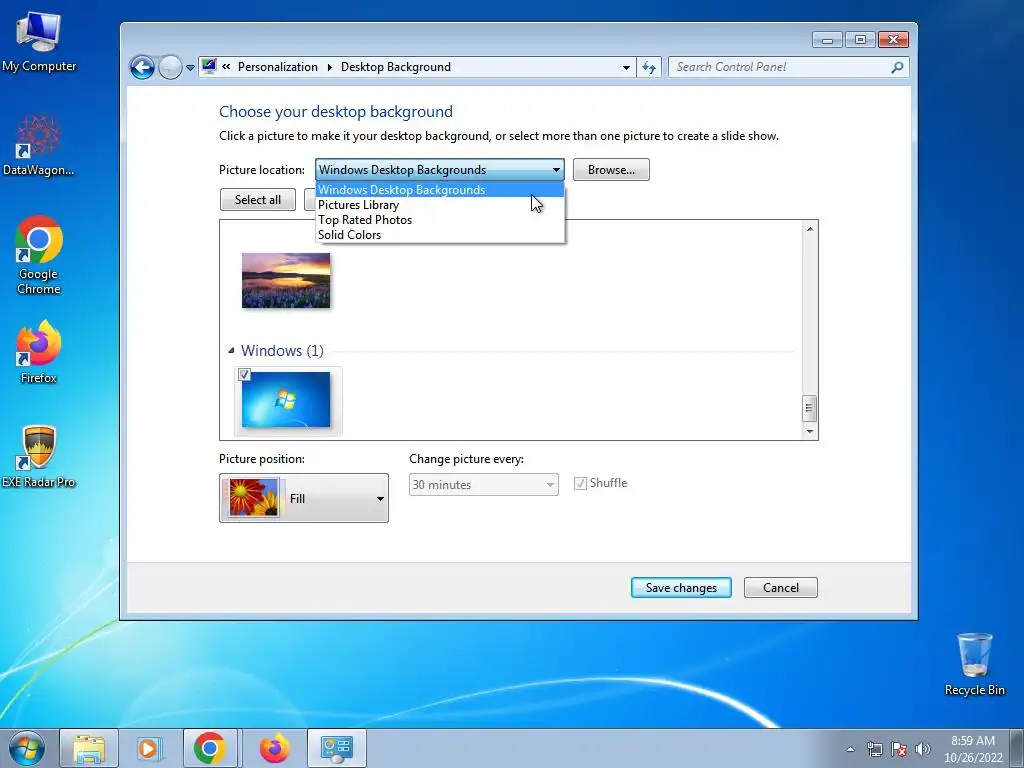Click Save changes button

(x=681, y=588)
